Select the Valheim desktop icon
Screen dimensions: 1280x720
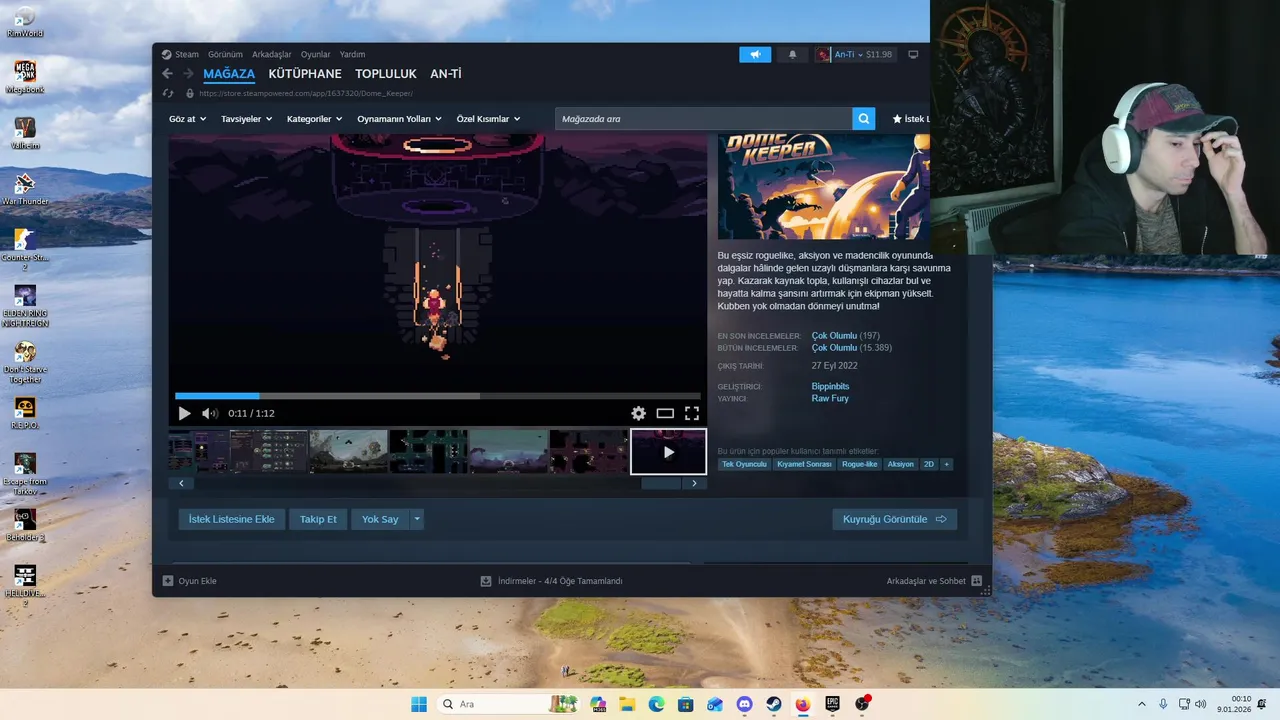tap(25, 132)
